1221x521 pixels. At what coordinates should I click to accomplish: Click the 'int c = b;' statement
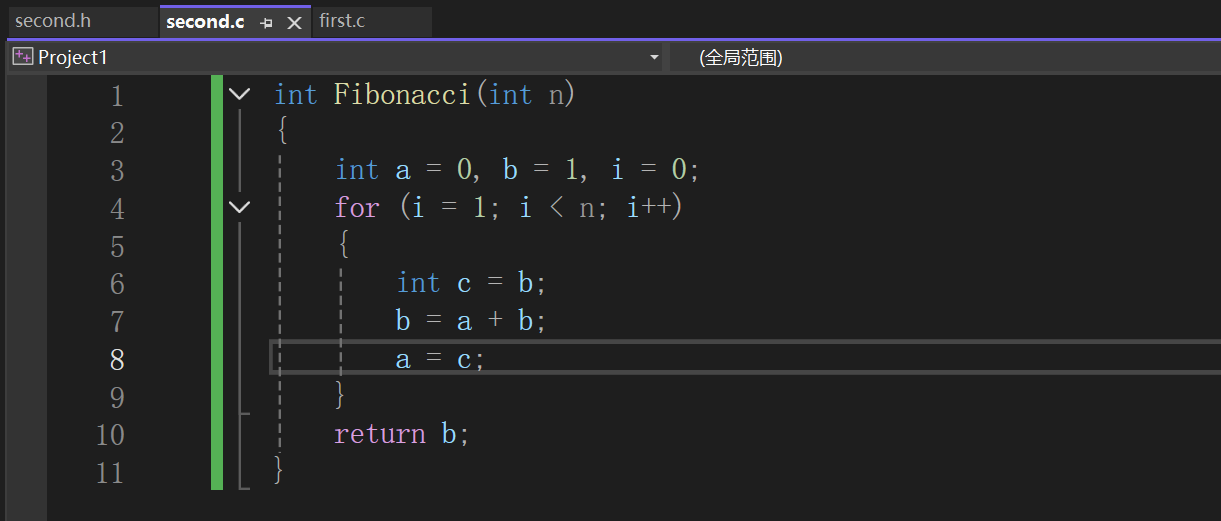pyautogui.click(x=471, y=283)
